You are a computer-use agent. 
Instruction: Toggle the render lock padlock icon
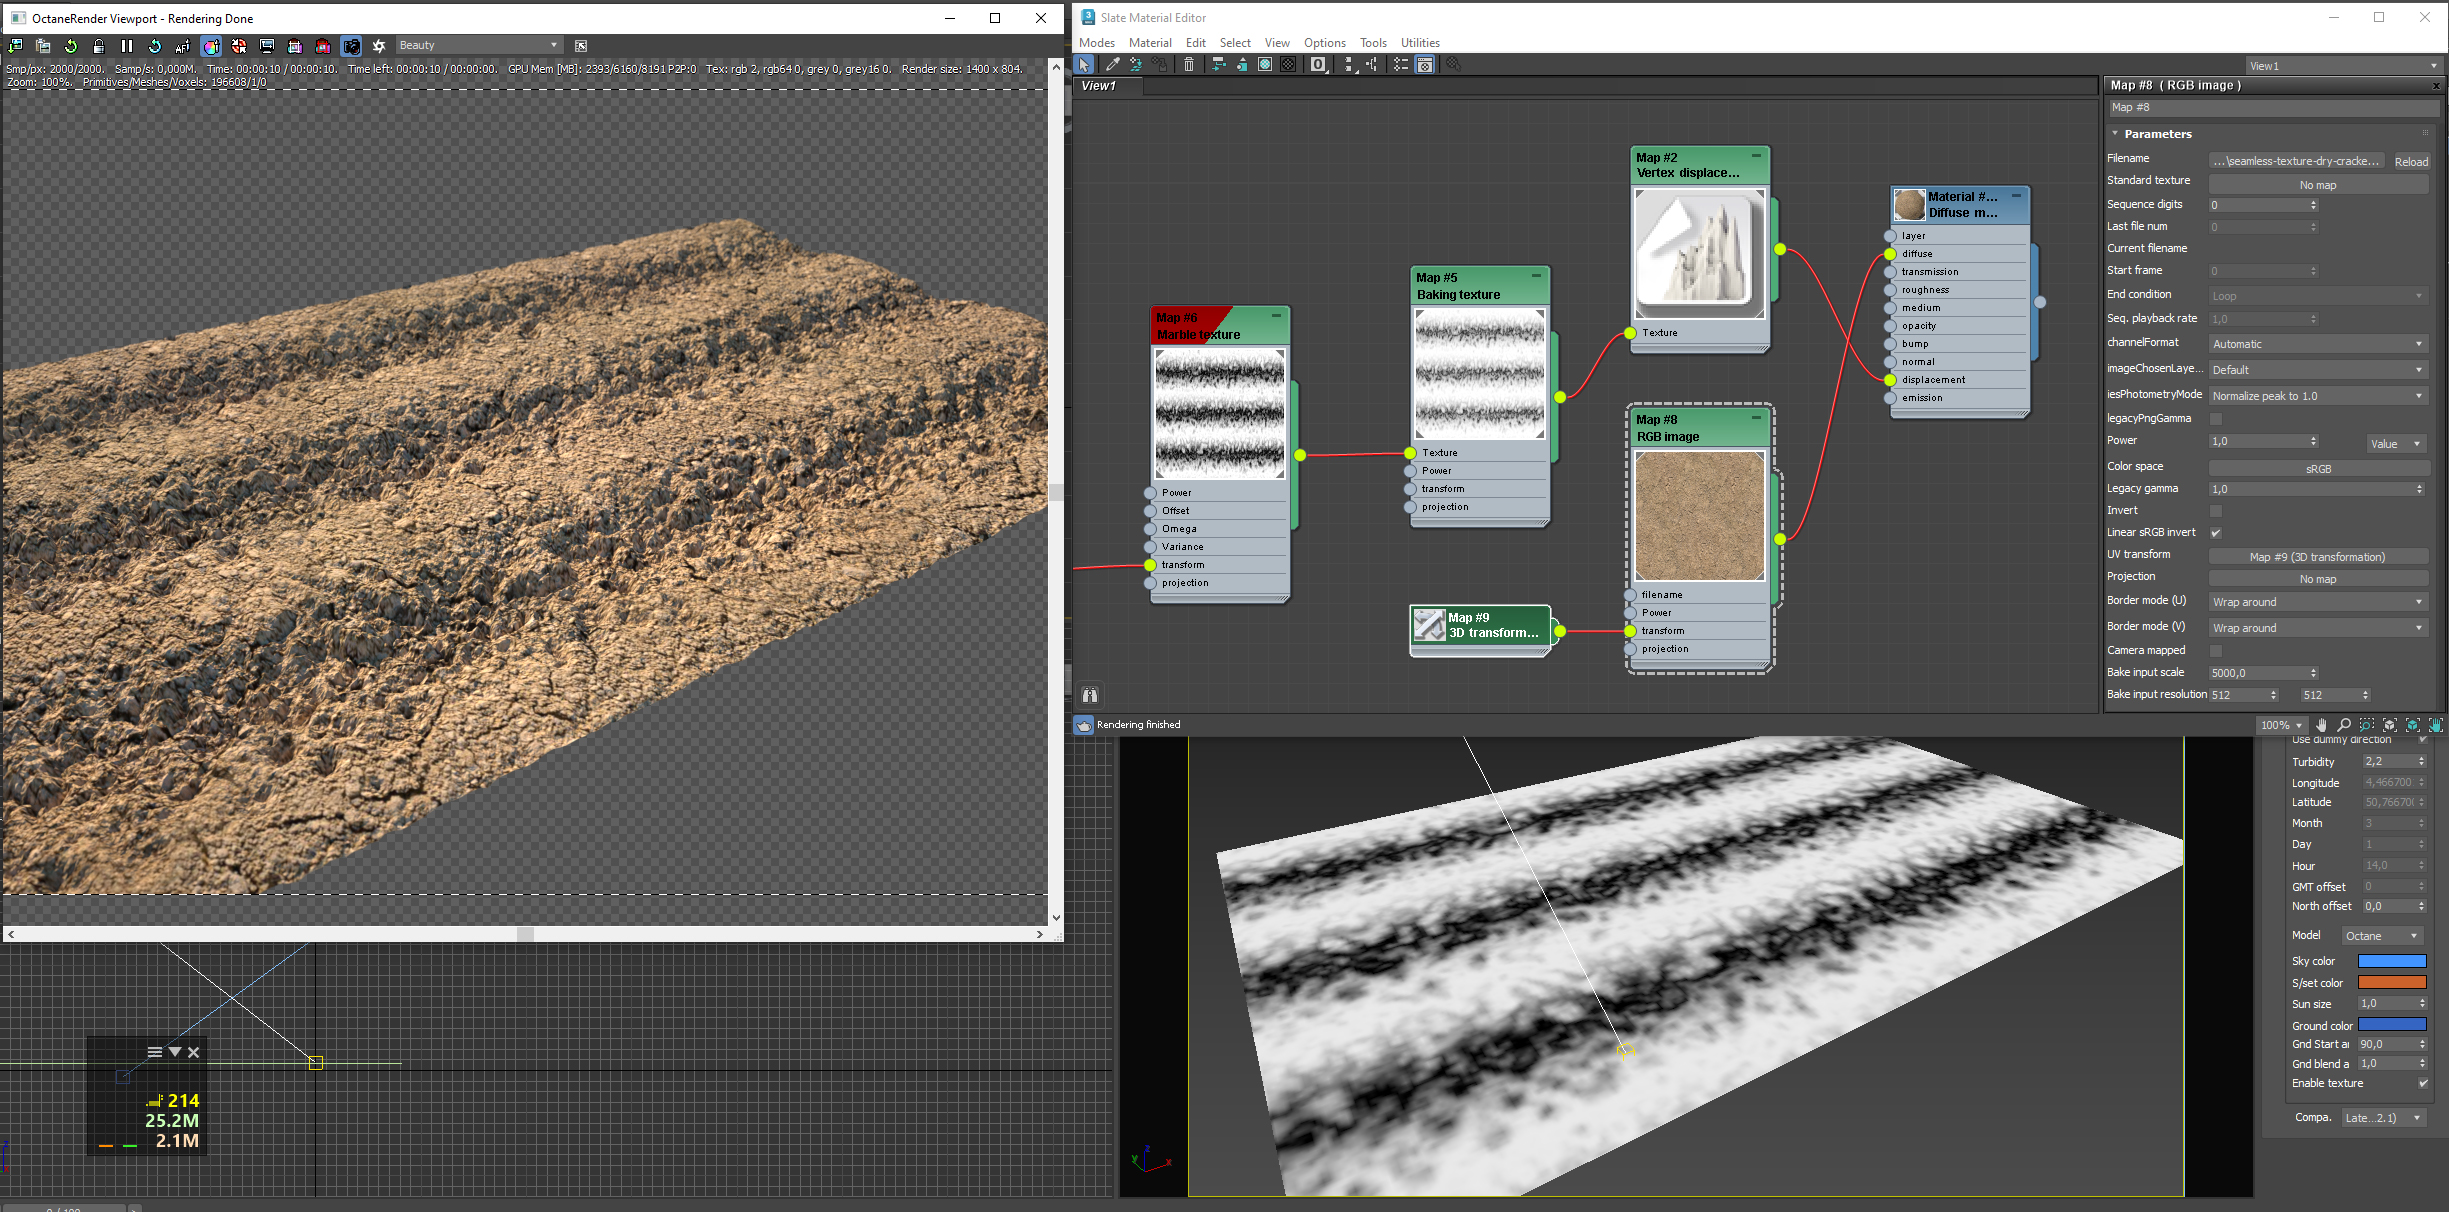click(98, 46)
